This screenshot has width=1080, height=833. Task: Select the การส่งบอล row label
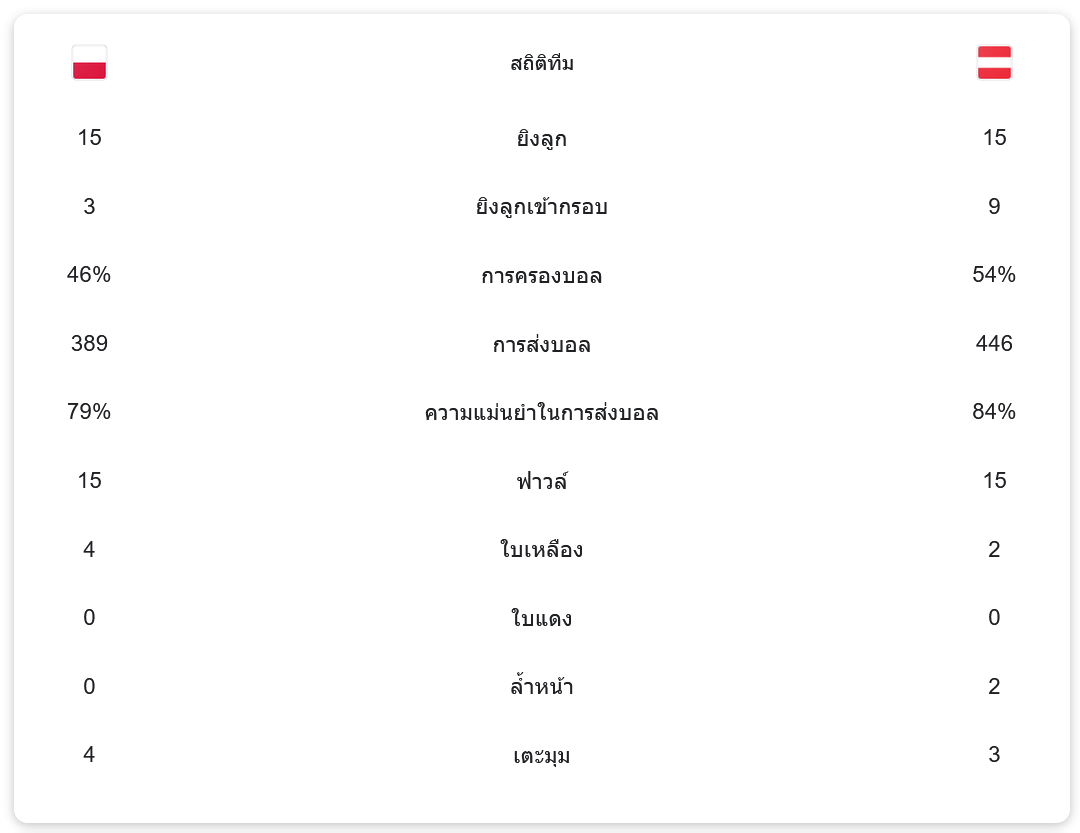click(x=542, y=345)
